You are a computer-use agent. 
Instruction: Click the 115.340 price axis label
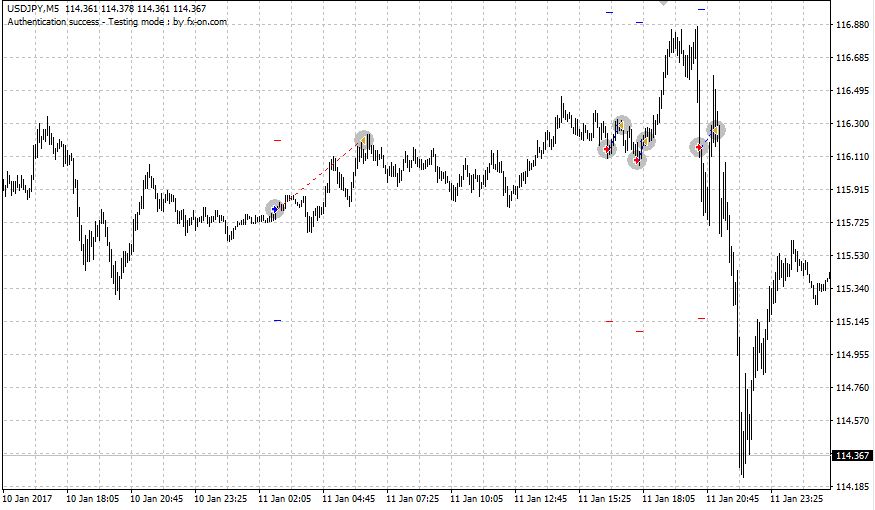[x=853, y=288]
